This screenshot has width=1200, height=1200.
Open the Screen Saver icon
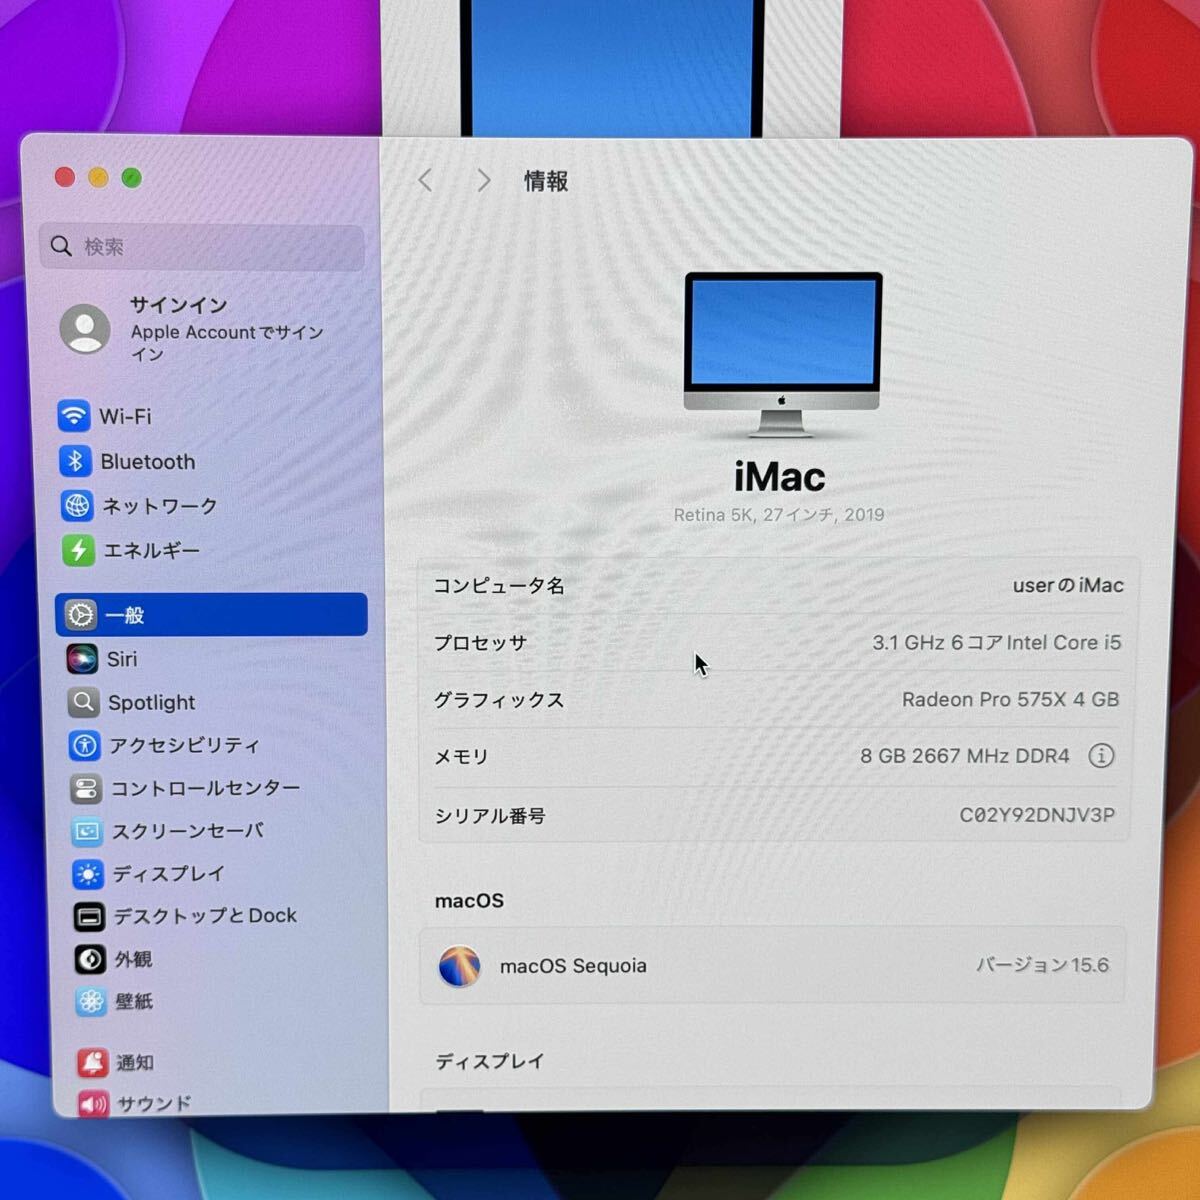pyautogui.click(x=87, y=831)
